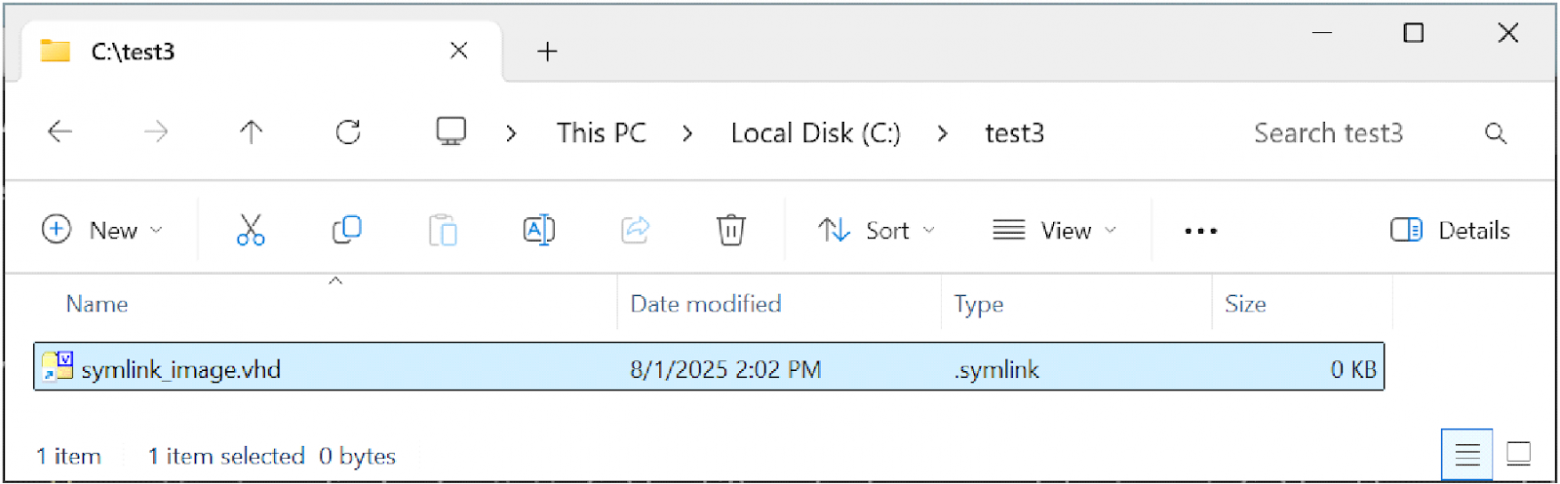Click the Refresh icon
The image size is (1560, 484).
point(348,133)
